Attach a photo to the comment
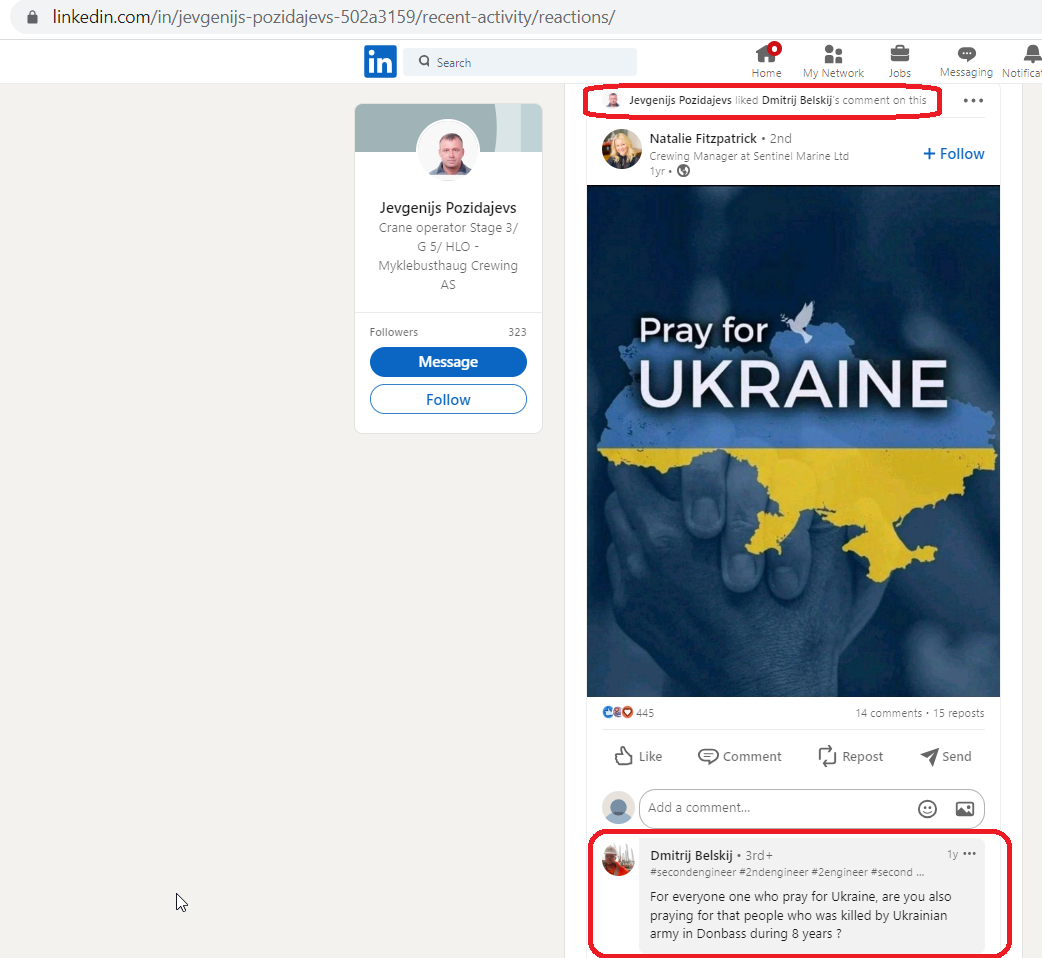The height and width of the screenshot is (958, 1042). click(964, 809)
